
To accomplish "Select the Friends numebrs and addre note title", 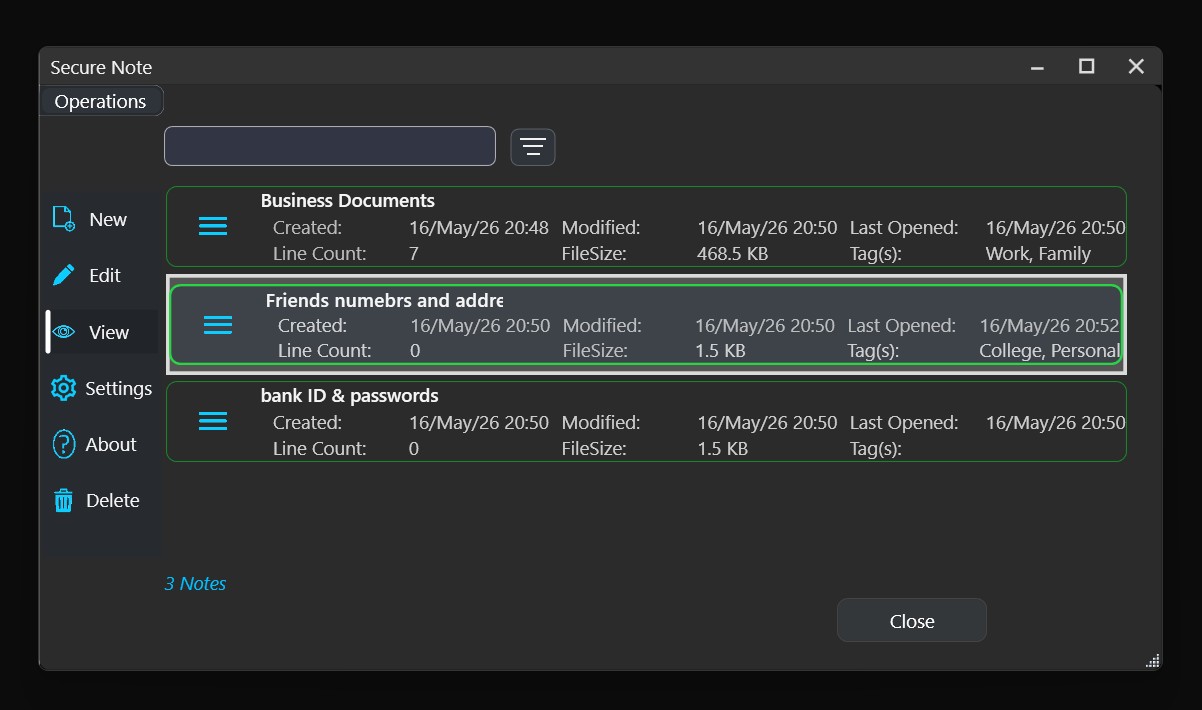I will point(384,300).
